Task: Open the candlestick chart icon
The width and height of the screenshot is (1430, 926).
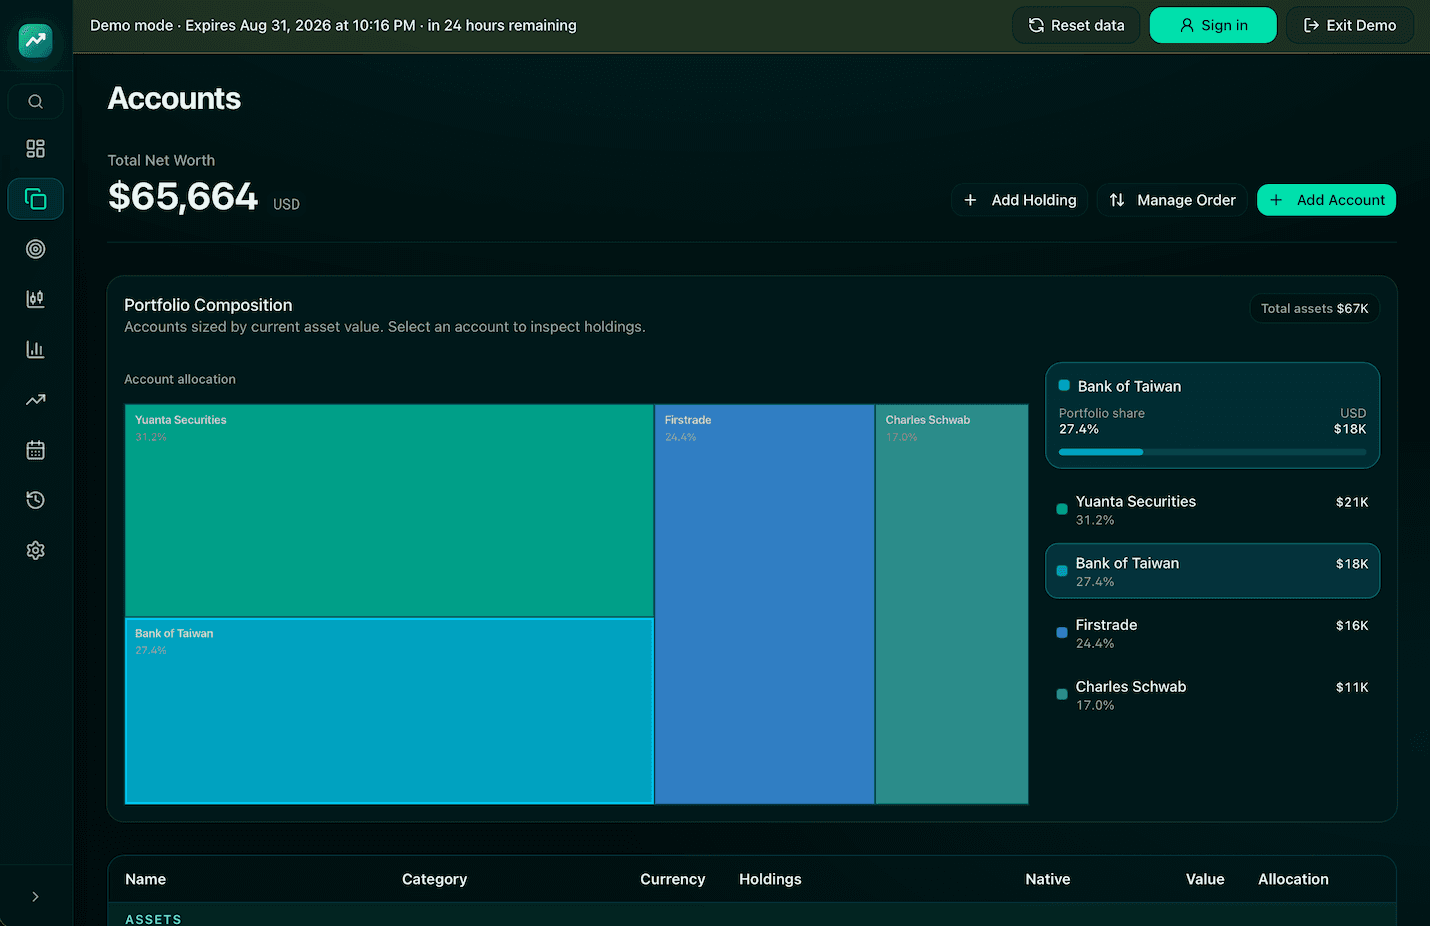Action: [35, 299]
